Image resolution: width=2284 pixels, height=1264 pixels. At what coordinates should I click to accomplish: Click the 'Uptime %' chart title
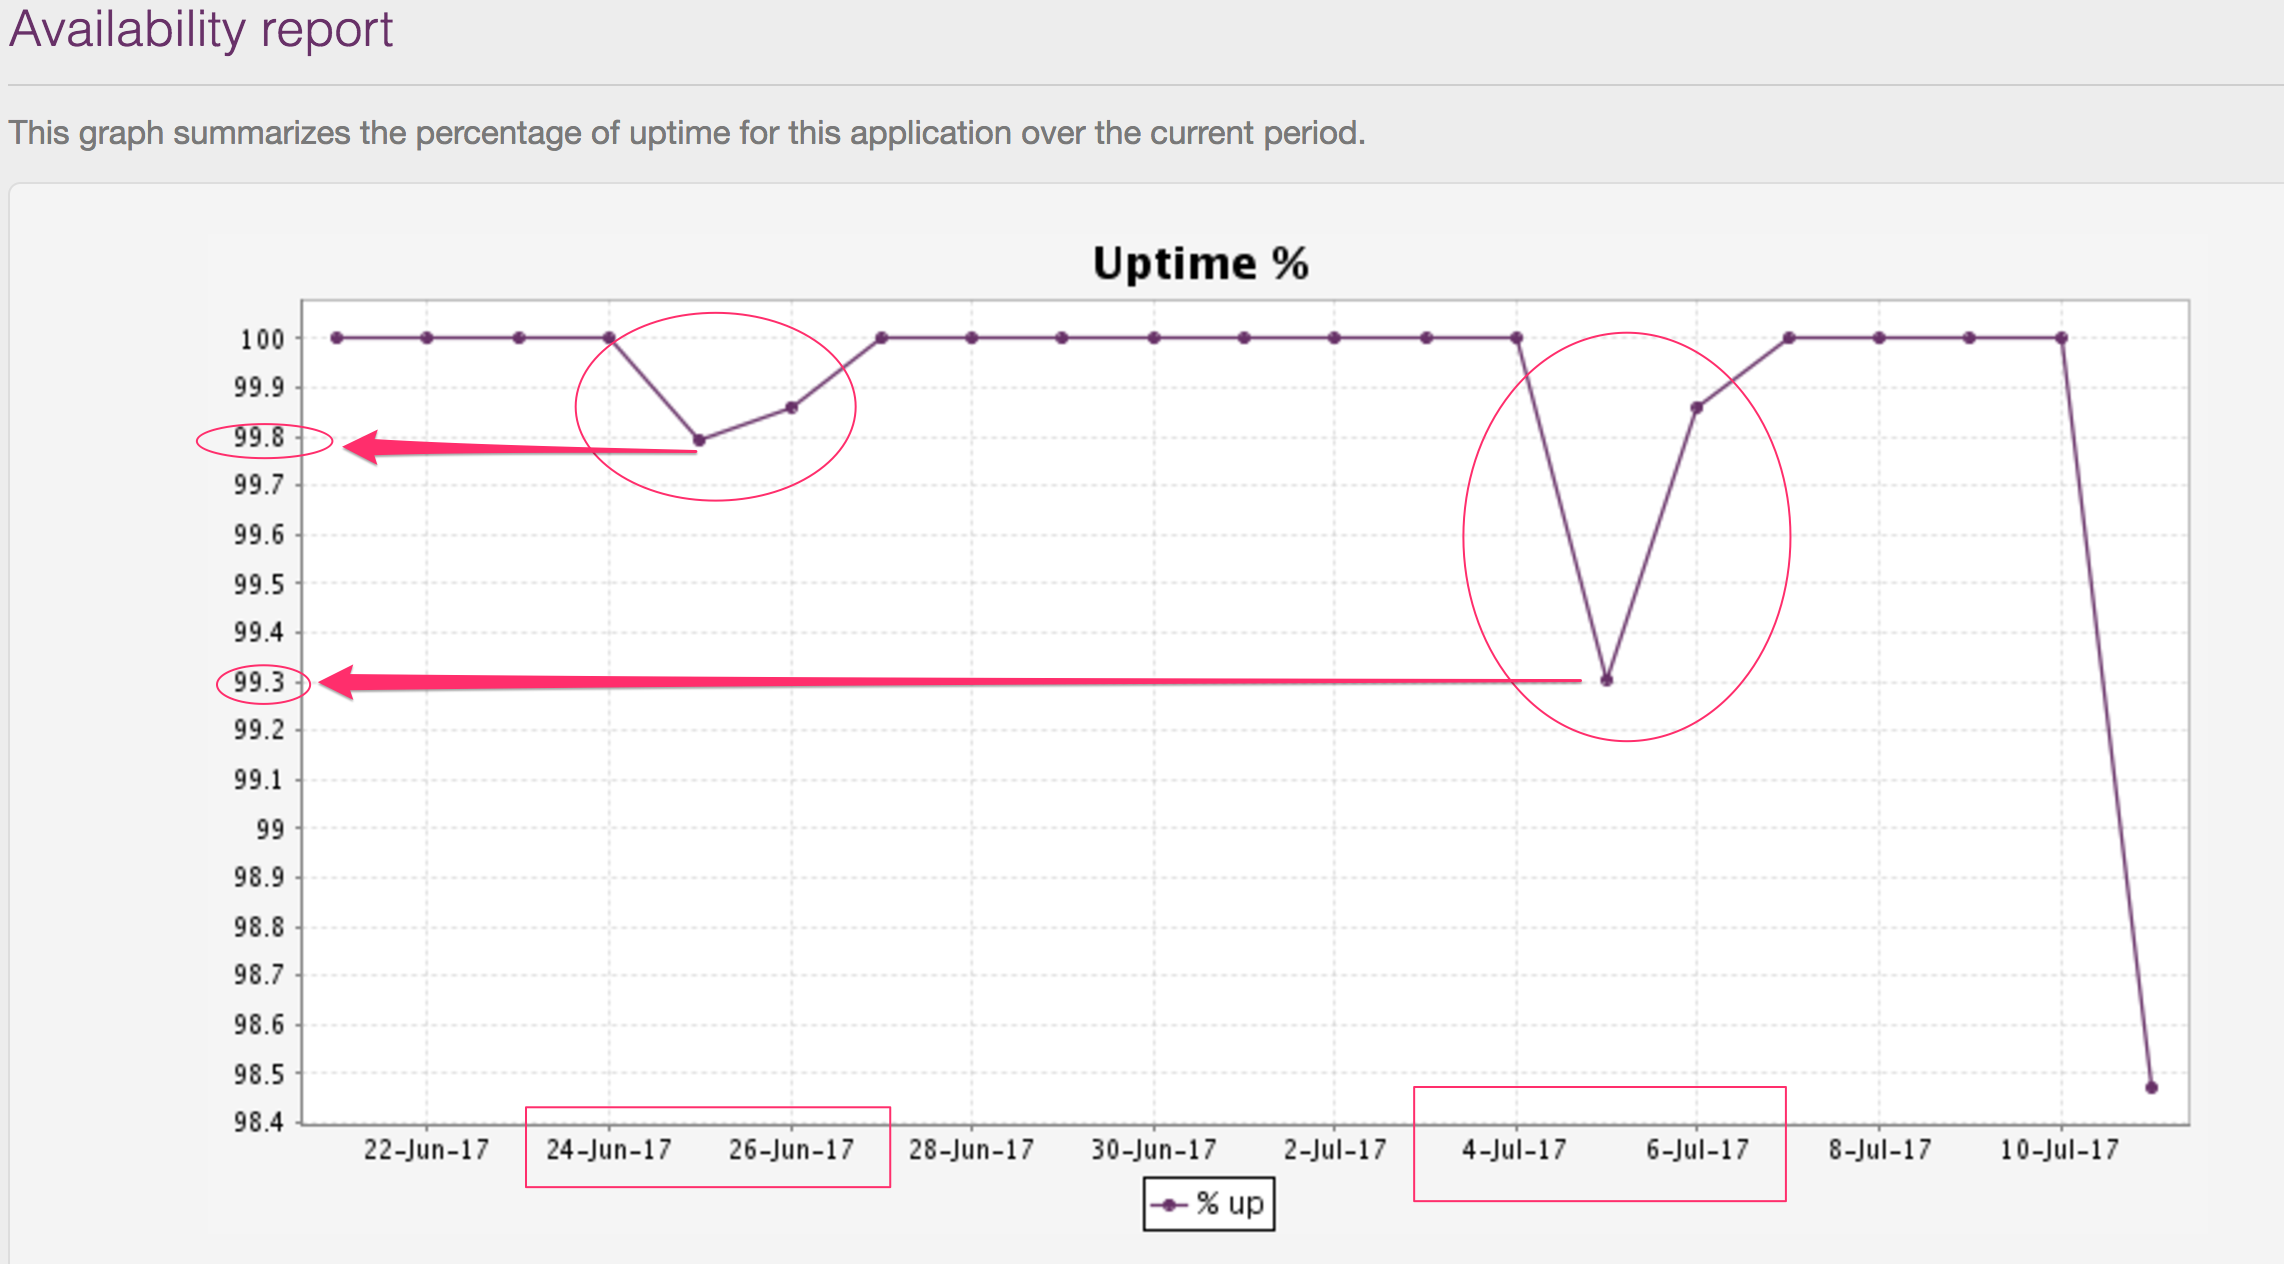1200,264
